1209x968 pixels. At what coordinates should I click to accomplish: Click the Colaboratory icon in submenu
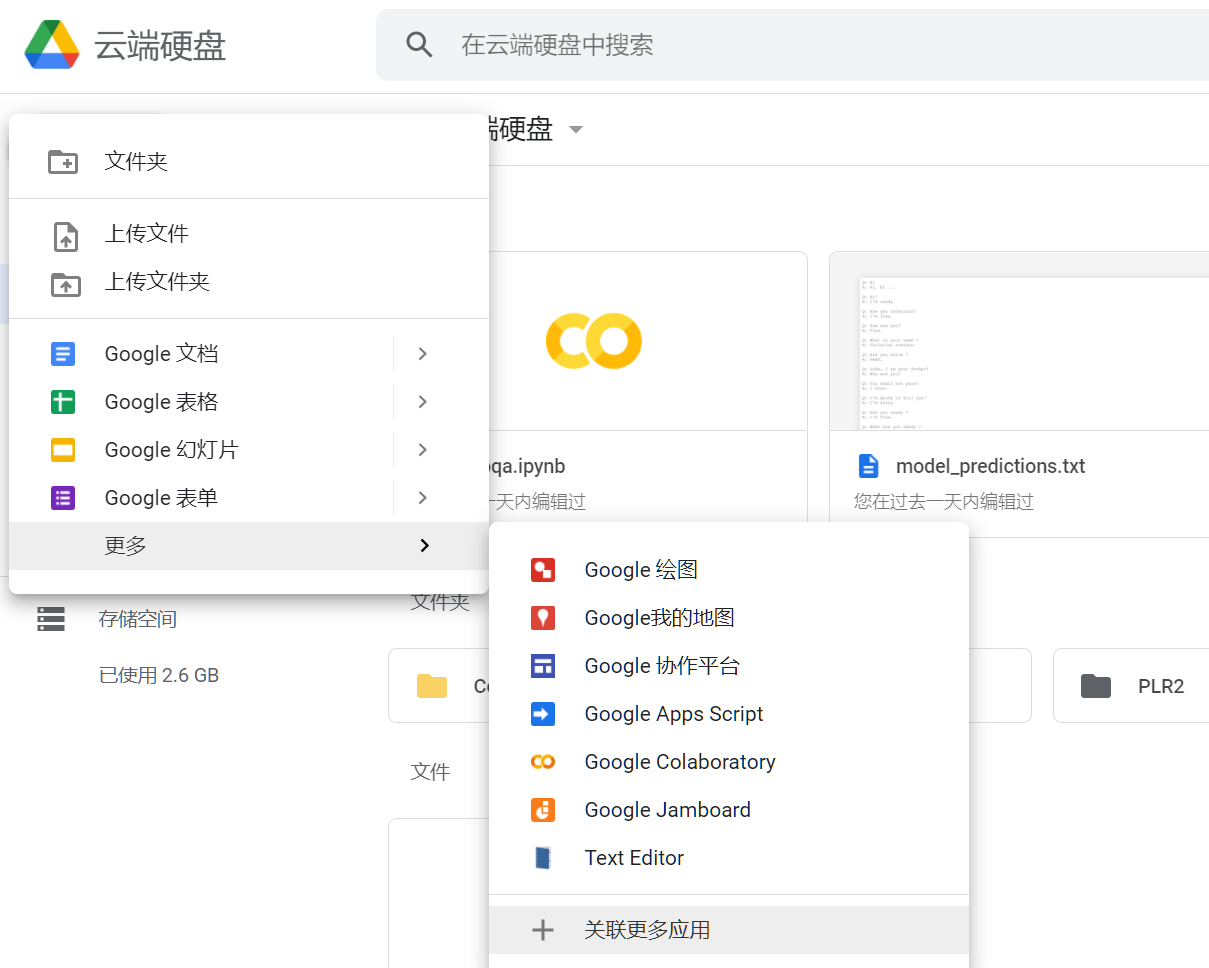pyautogui.click(x=543, y=762)
